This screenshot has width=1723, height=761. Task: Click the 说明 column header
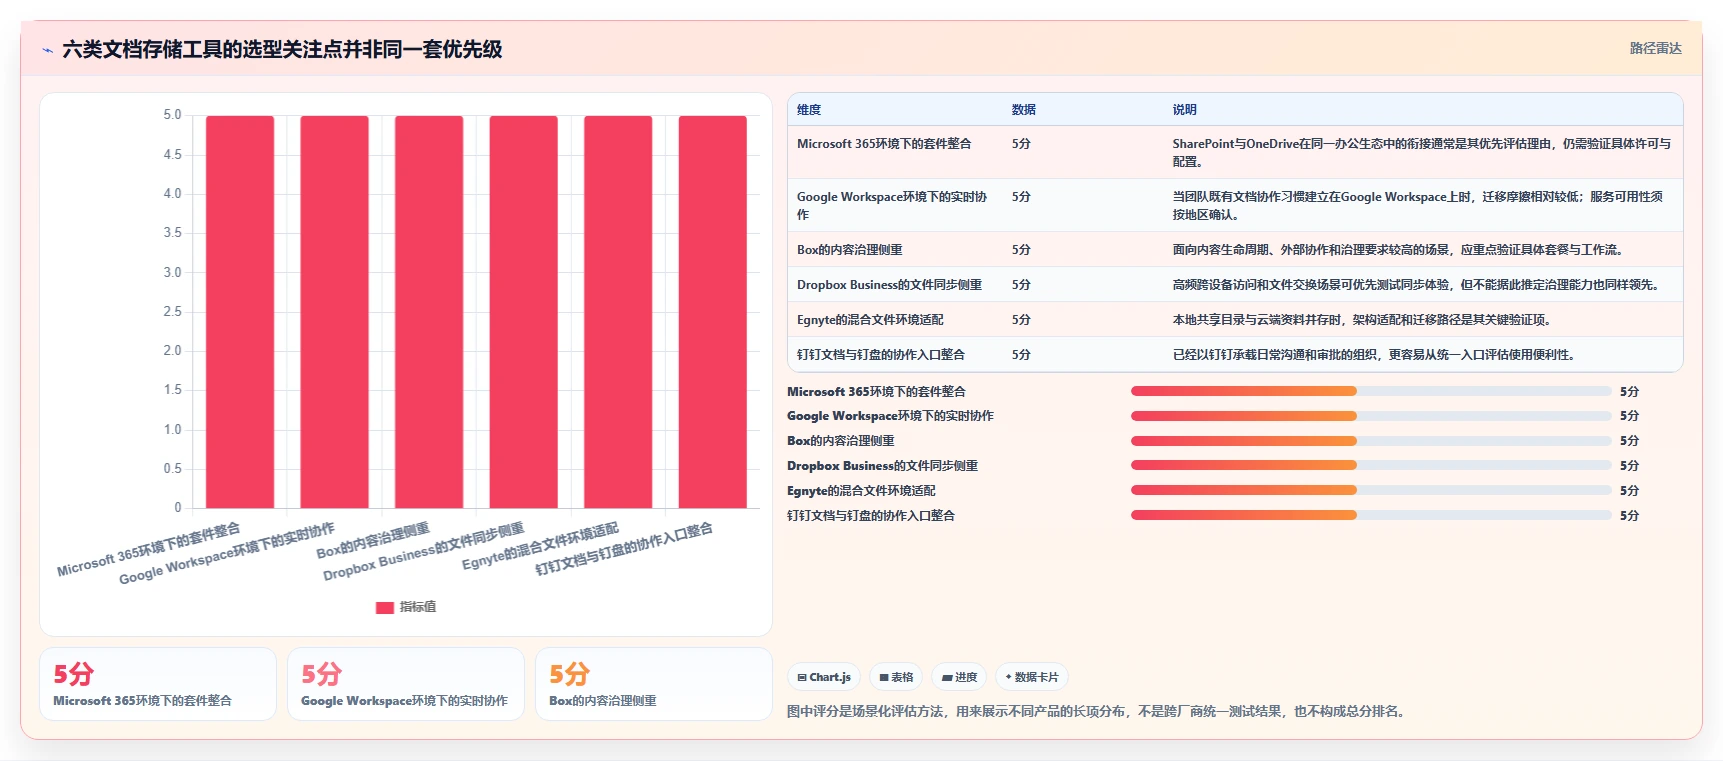tap(1184, 110)
